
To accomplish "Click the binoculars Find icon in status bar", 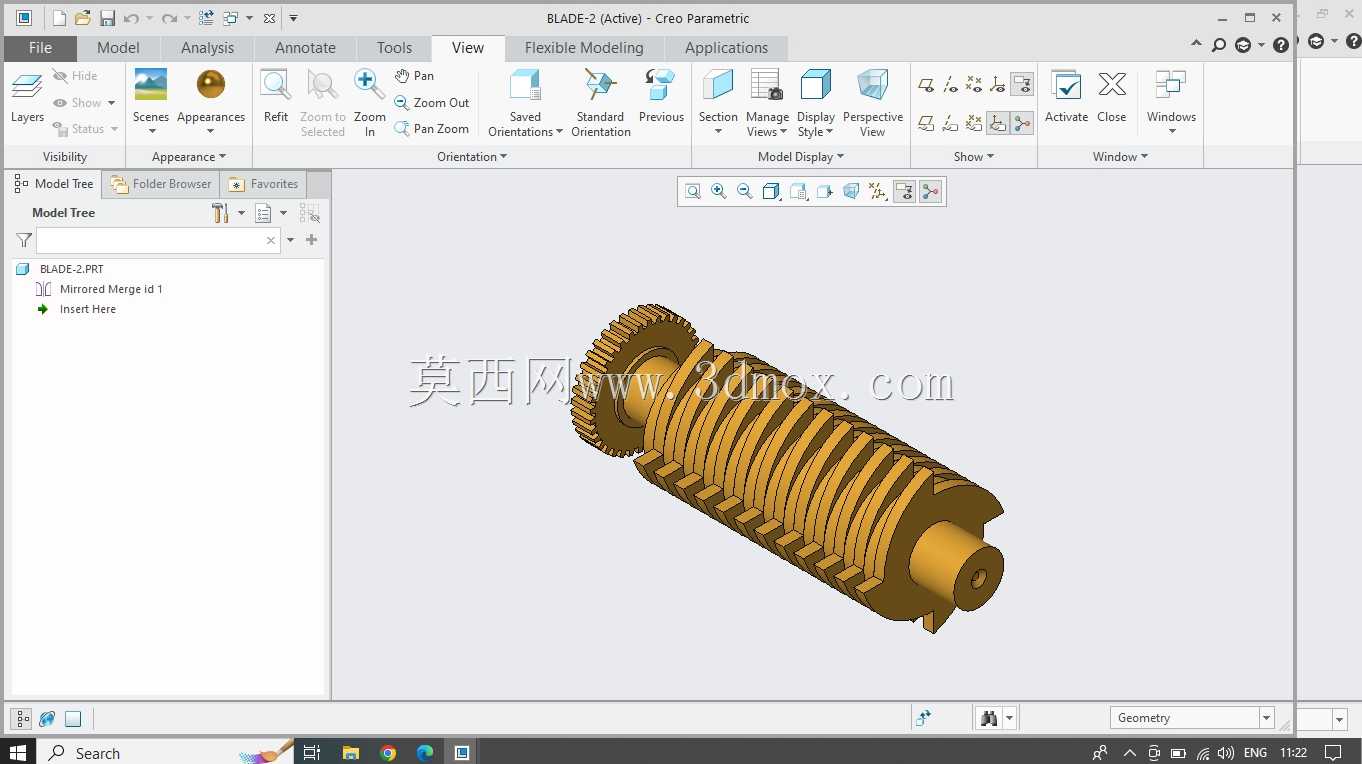I will (x=990, y=718).
